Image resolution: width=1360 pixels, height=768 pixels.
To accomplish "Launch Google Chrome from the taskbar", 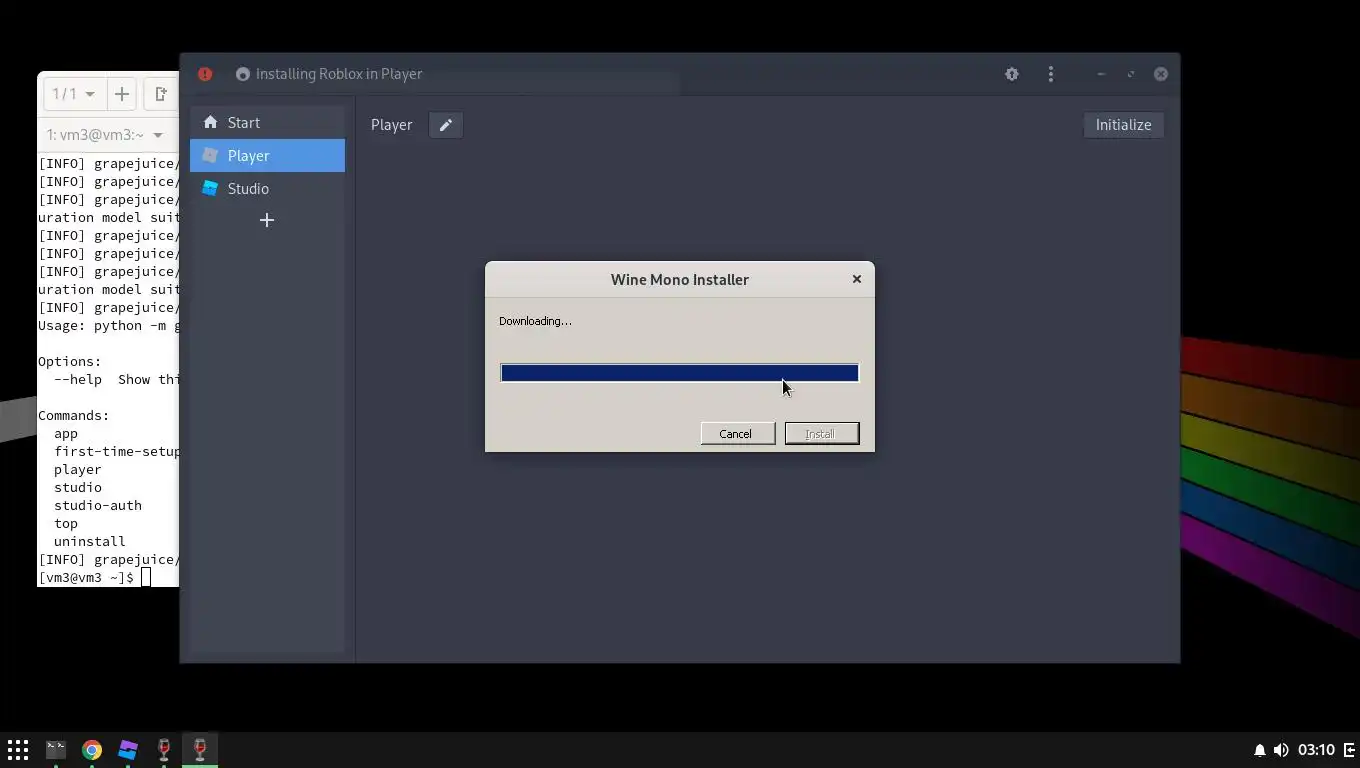I will tap(92, 749).
